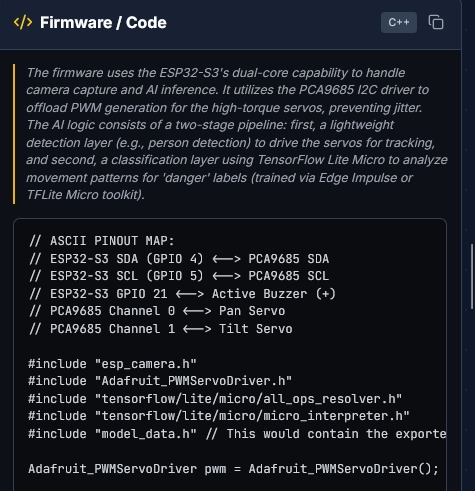The width and height of the screenshot is (475, 491).
Task: Click the esp_camera.h include line
Action: [112, 364]
